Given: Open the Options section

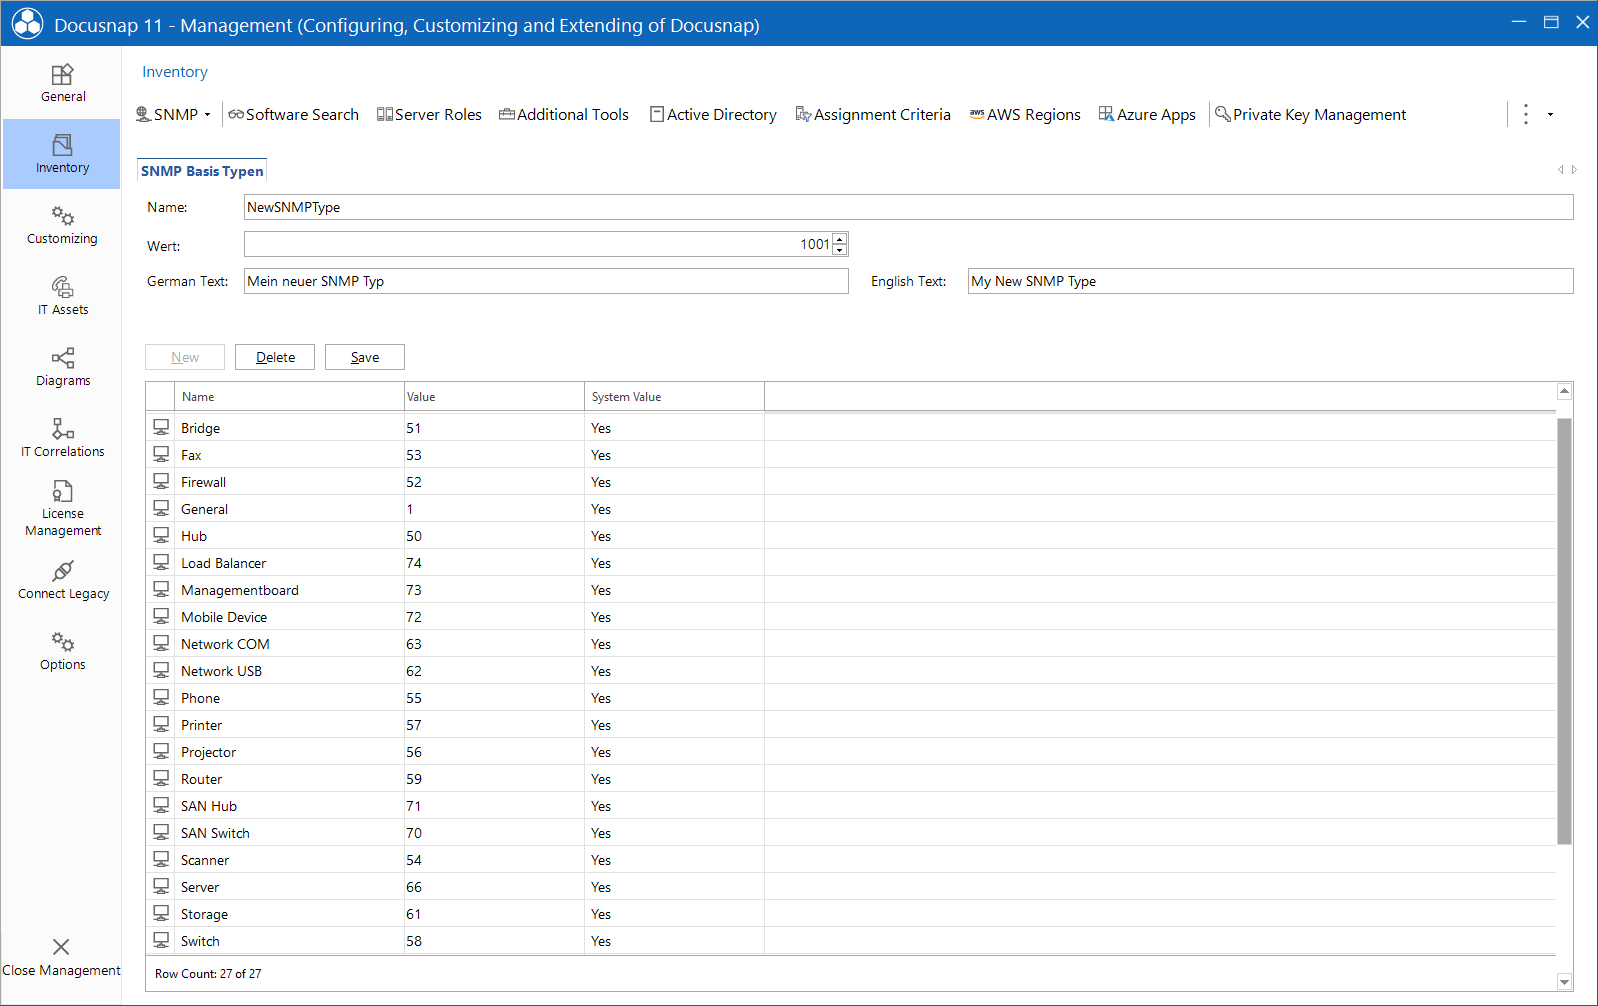Looking at the screenshot, I should tap(62, 652).
